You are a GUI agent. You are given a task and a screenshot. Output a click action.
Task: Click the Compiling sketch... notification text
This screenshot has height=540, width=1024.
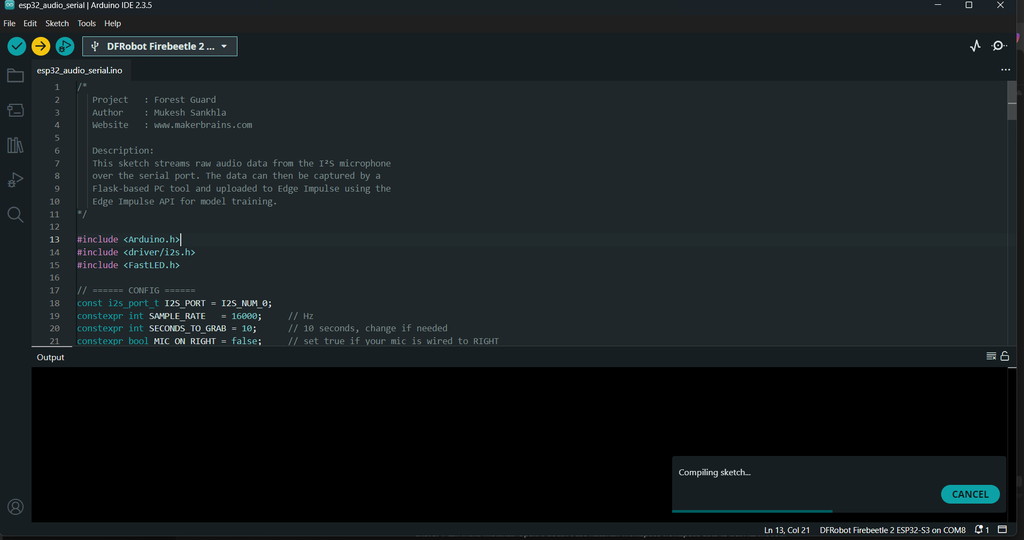point(714,472)
